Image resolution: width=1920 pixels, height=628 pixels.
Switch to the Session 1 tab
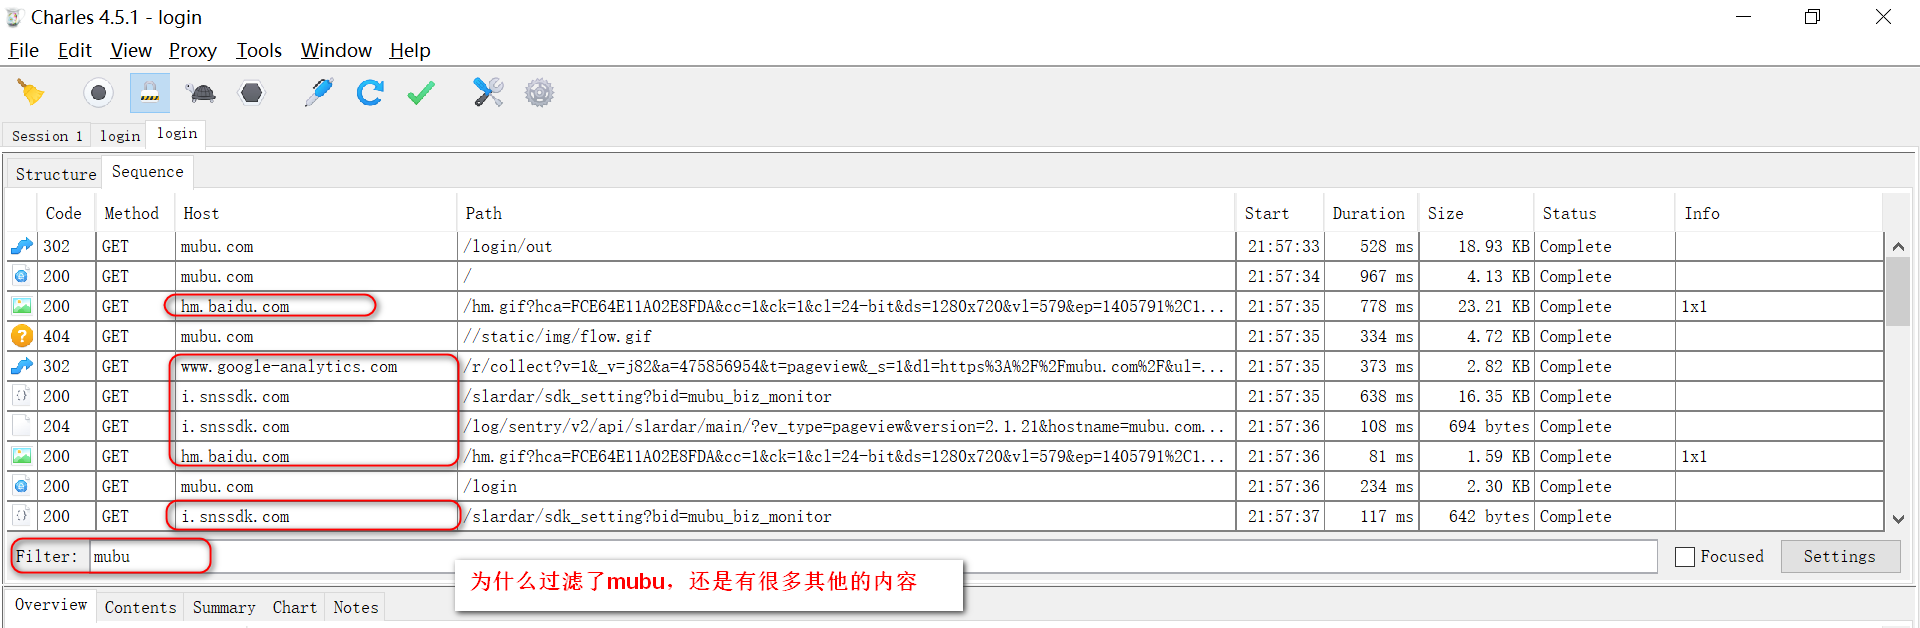coord(47,135)
